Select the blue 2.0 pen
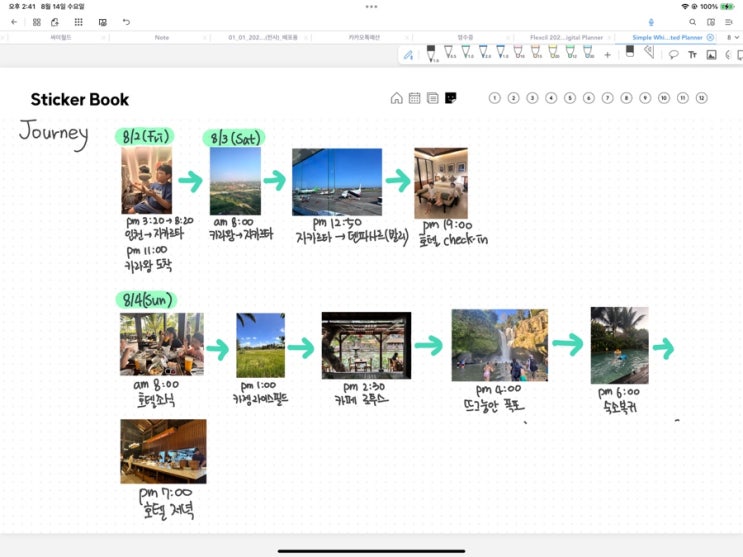Viewport: 743px width, 557px height. point(483,52)
